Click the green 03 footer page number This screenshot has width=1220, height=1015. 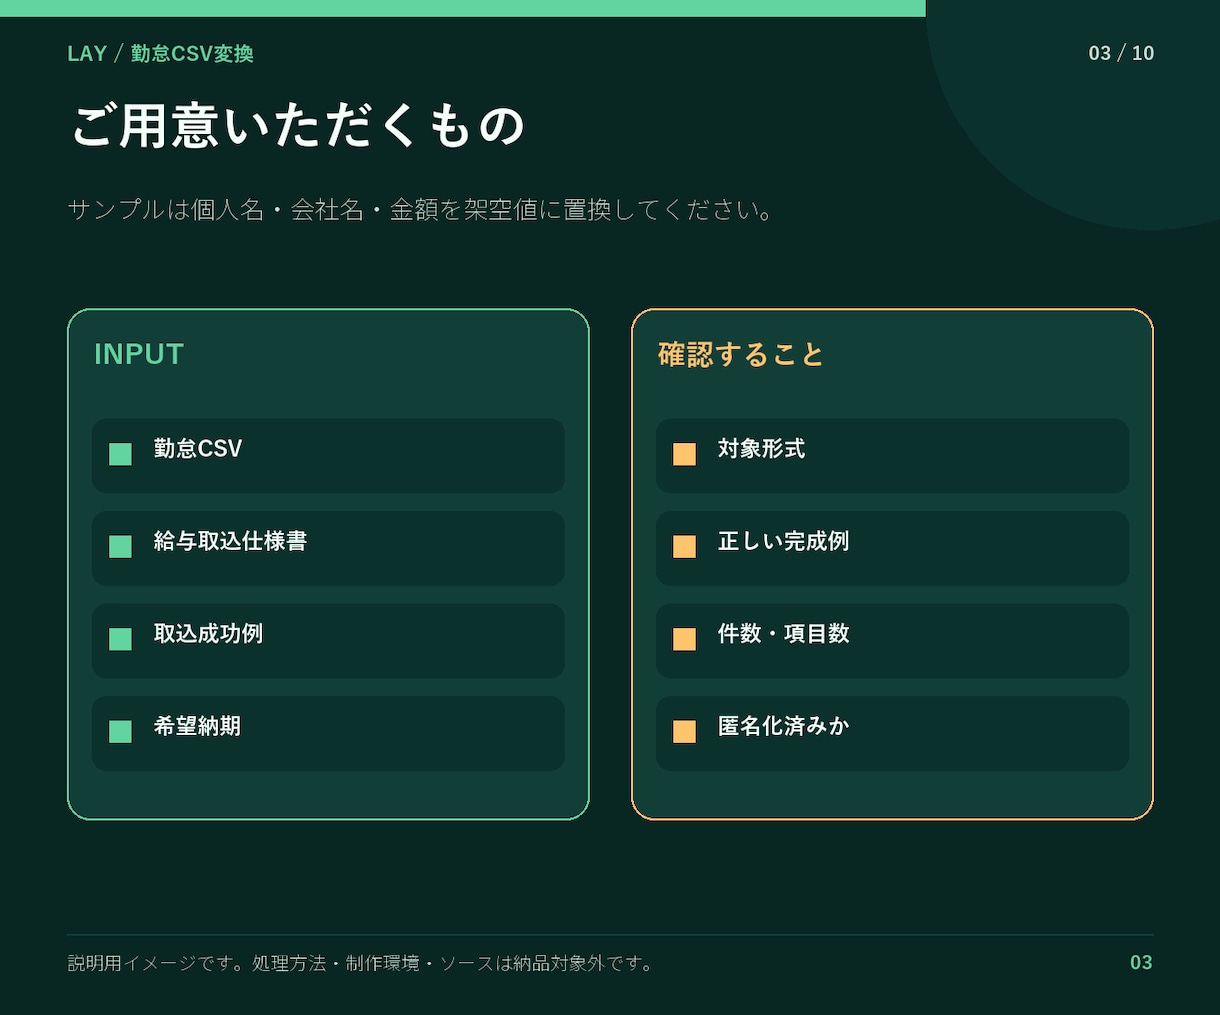point(1141,962)
